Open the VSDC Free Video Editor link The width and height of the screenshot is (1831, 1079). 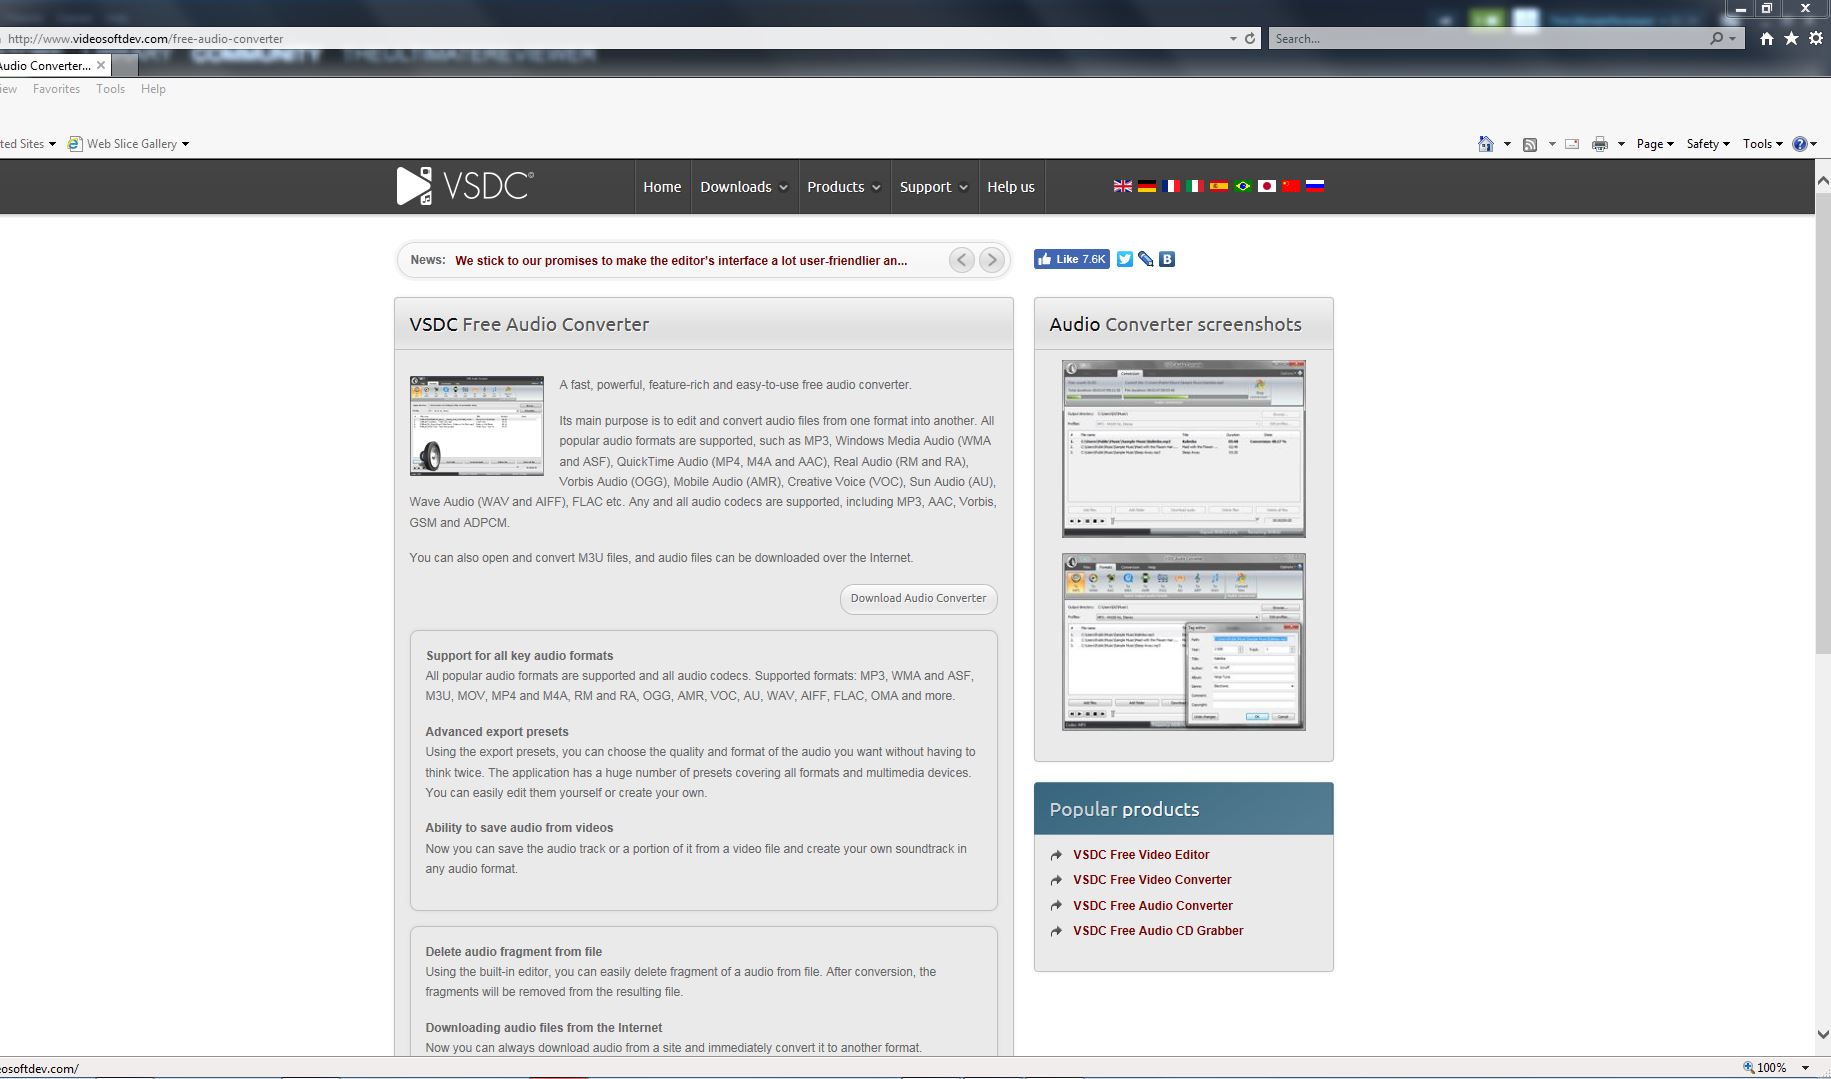[x=1141, y=855]
